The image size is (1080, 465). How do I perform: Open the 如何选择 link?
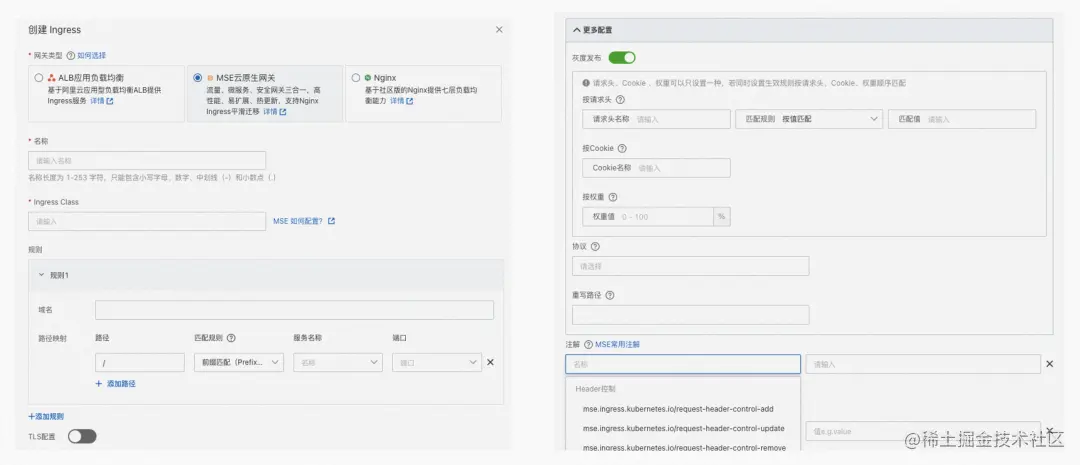(92, 55)
